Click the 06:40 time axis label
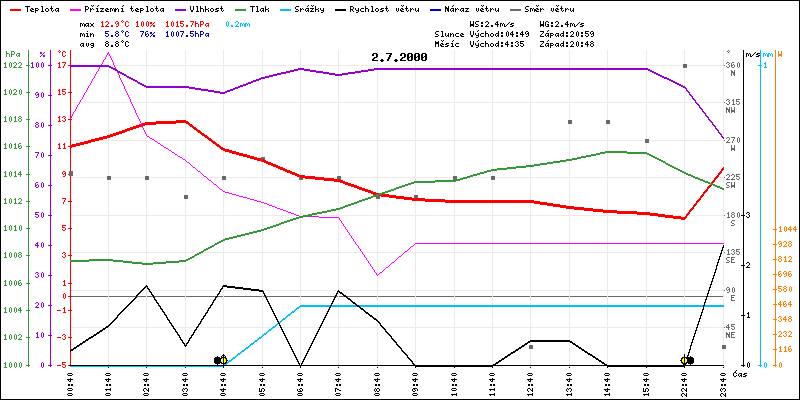Screen dimensions: 800x400 (x=301, y=378)
